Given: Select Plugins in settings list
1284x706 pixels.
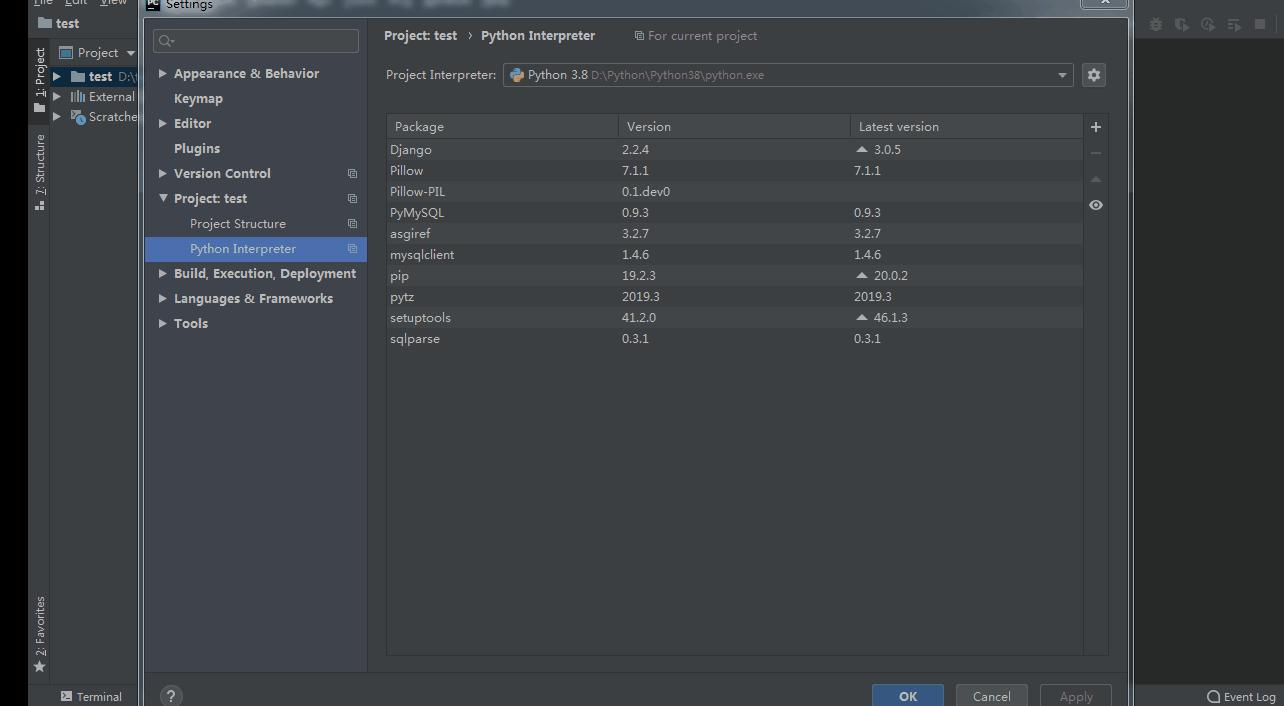Looking at the screenshot, I should tap(197, 148).
